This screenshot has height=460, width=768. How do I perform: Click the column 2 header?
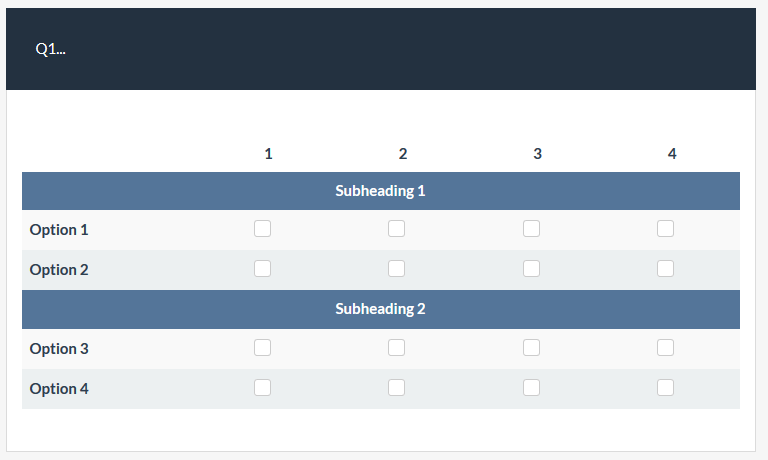coord(403,154)
